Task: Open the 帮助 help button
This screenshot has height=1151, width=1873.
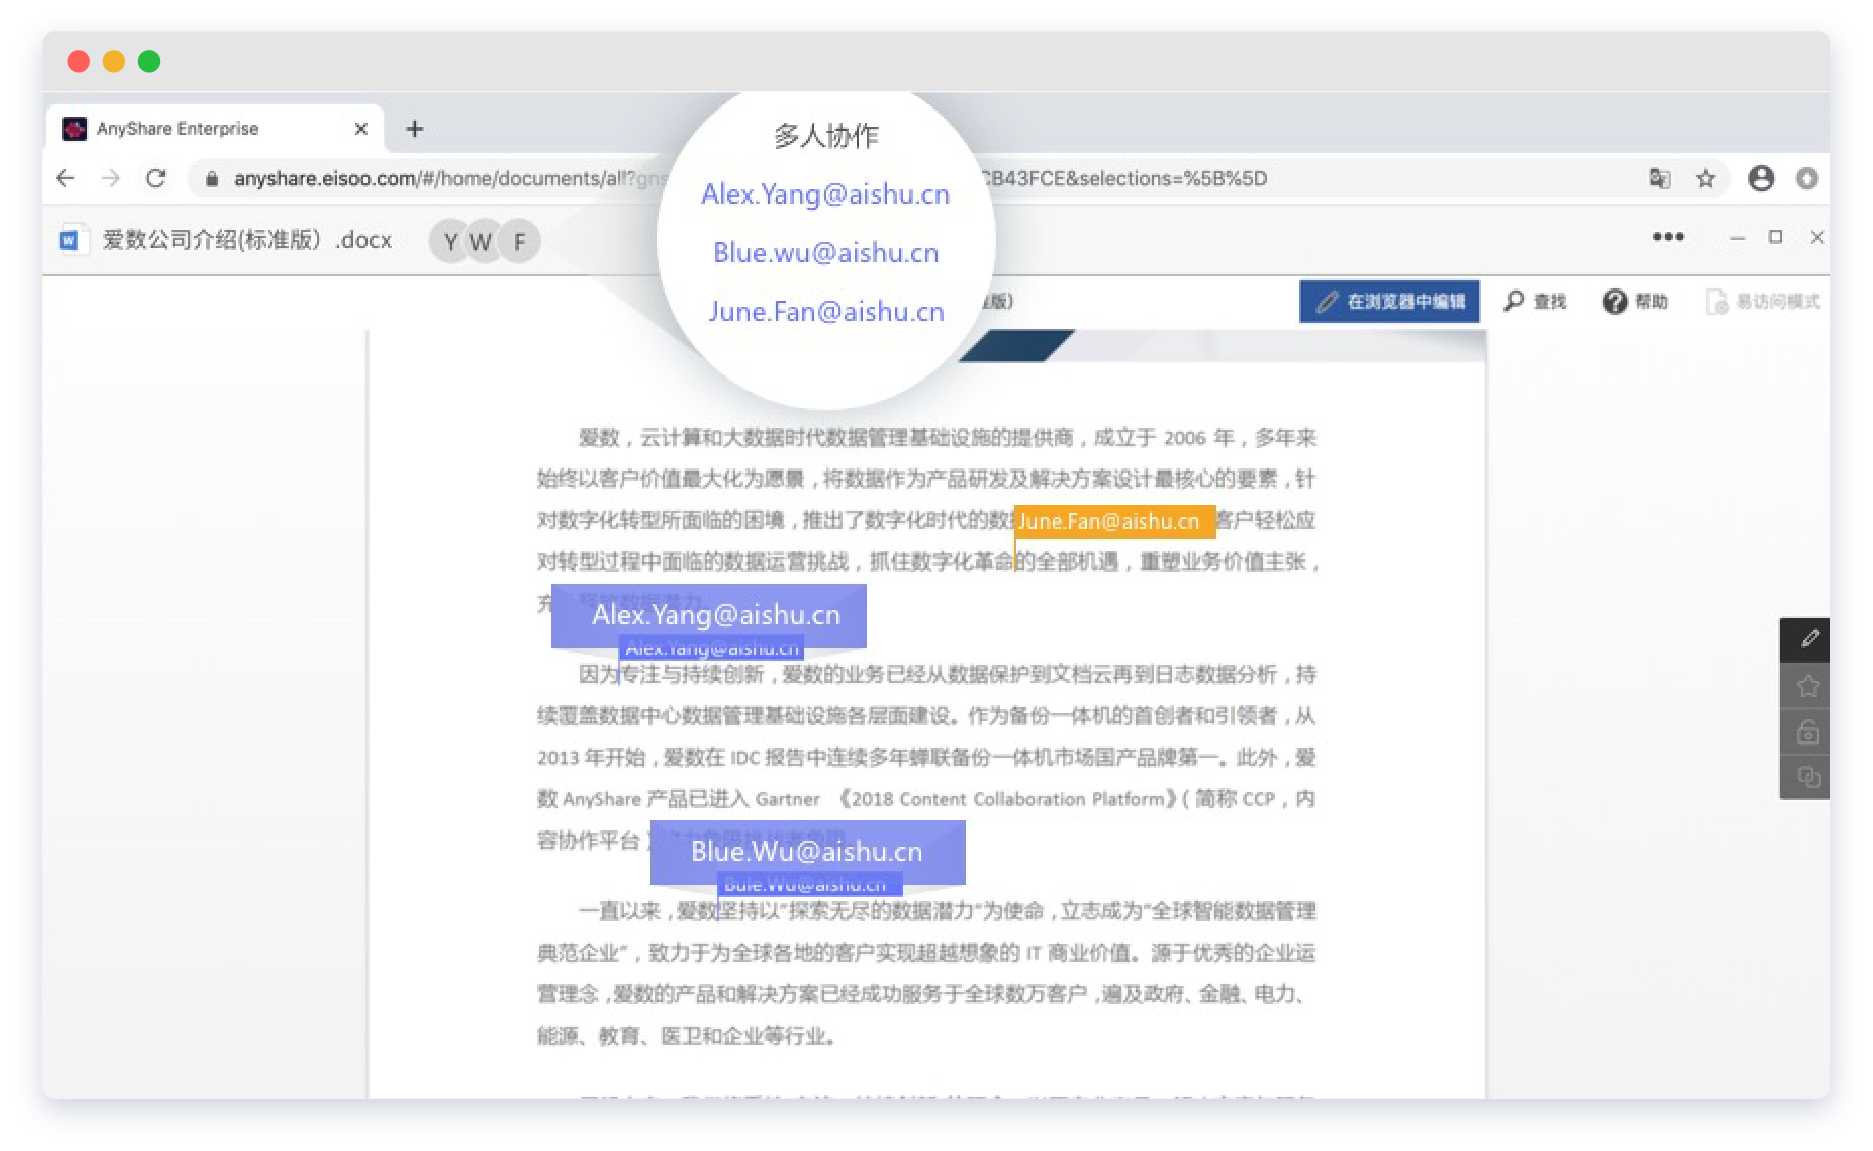Action: (x=1635, y=301)
